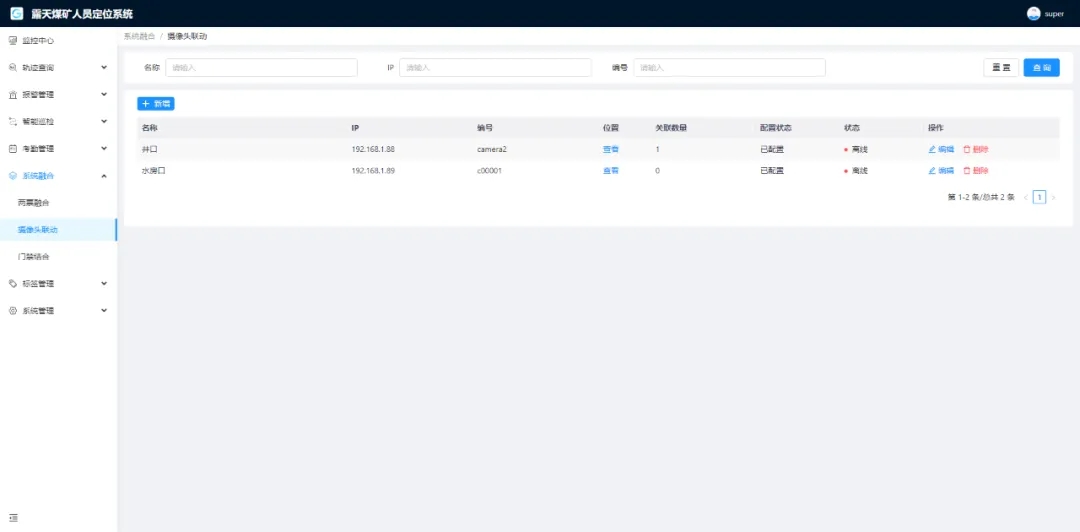The width and height of the screenshot is (1080, 532).
Task: Collapse the sidebar with the bottom fold icon
Action: tap(13, 518)
